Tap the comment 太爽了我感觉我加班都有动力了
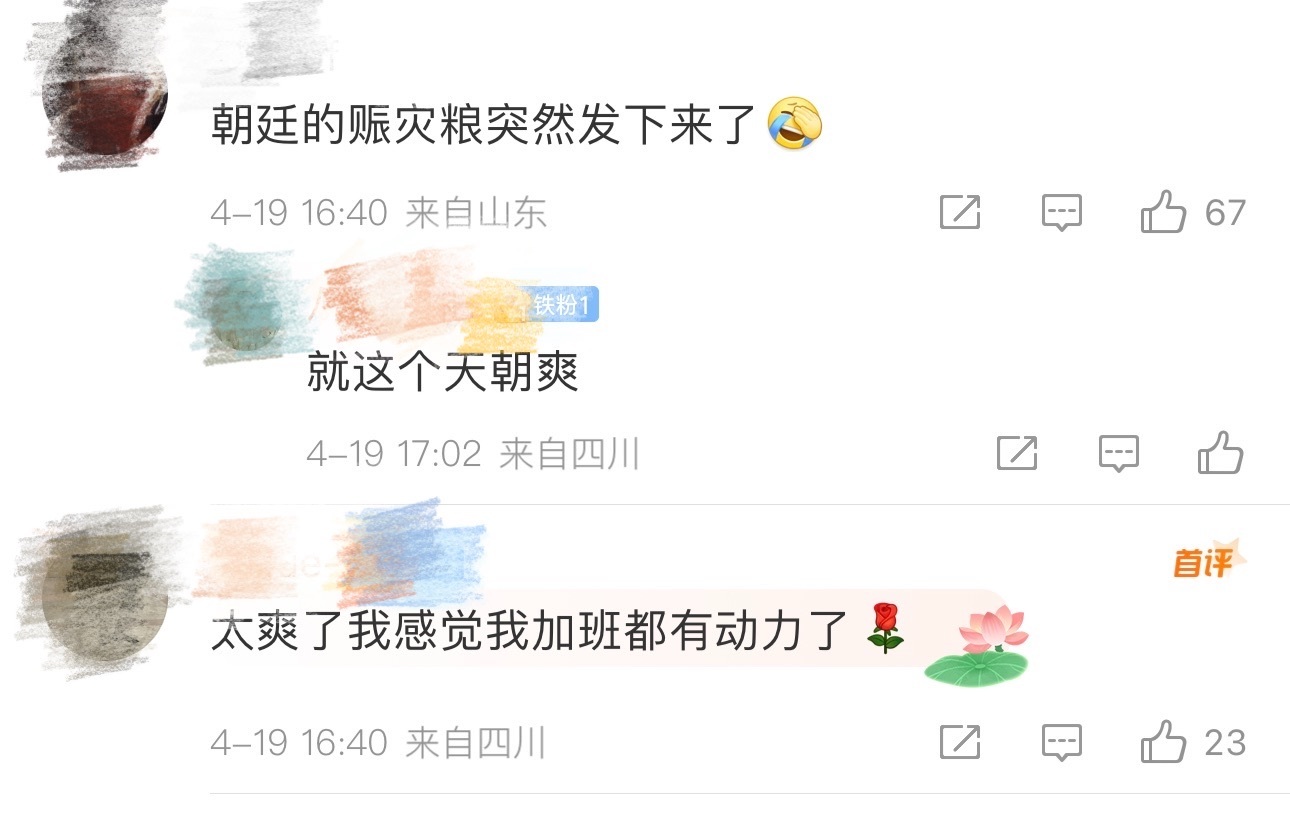Viewport: 1290px width, 819px height. [530, 633]
